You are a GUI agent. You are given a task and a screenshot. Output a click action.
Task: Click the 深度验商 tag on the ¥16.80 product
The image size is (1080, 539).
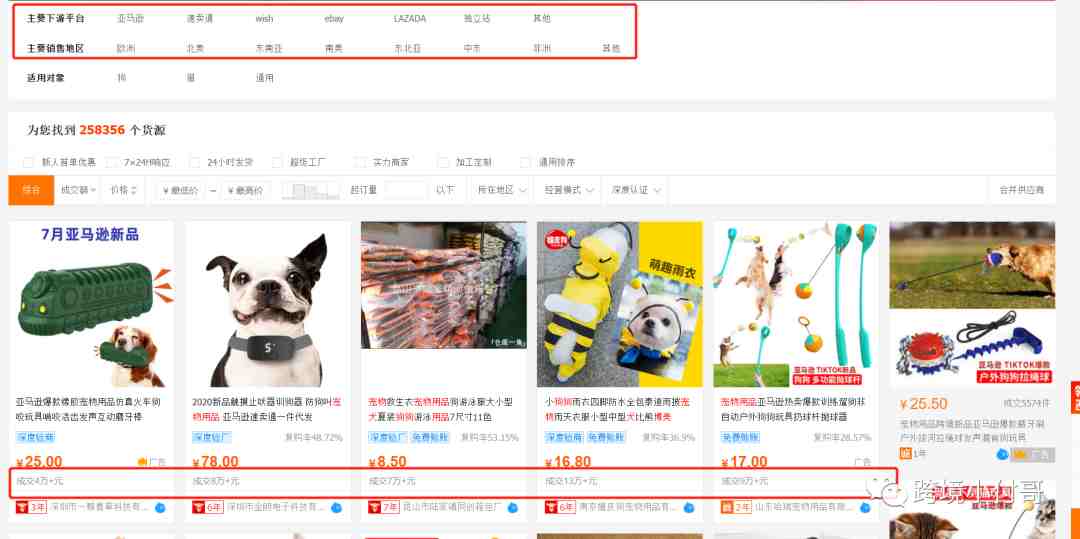point(564,437)
